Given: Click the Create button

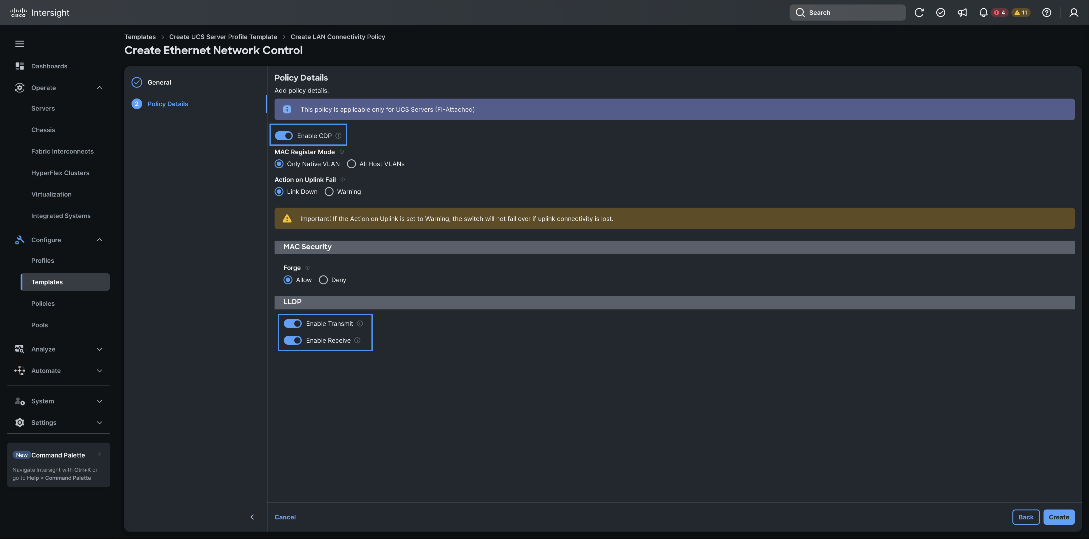Looking at the screenshot, I should click(x=1058, y=517).
